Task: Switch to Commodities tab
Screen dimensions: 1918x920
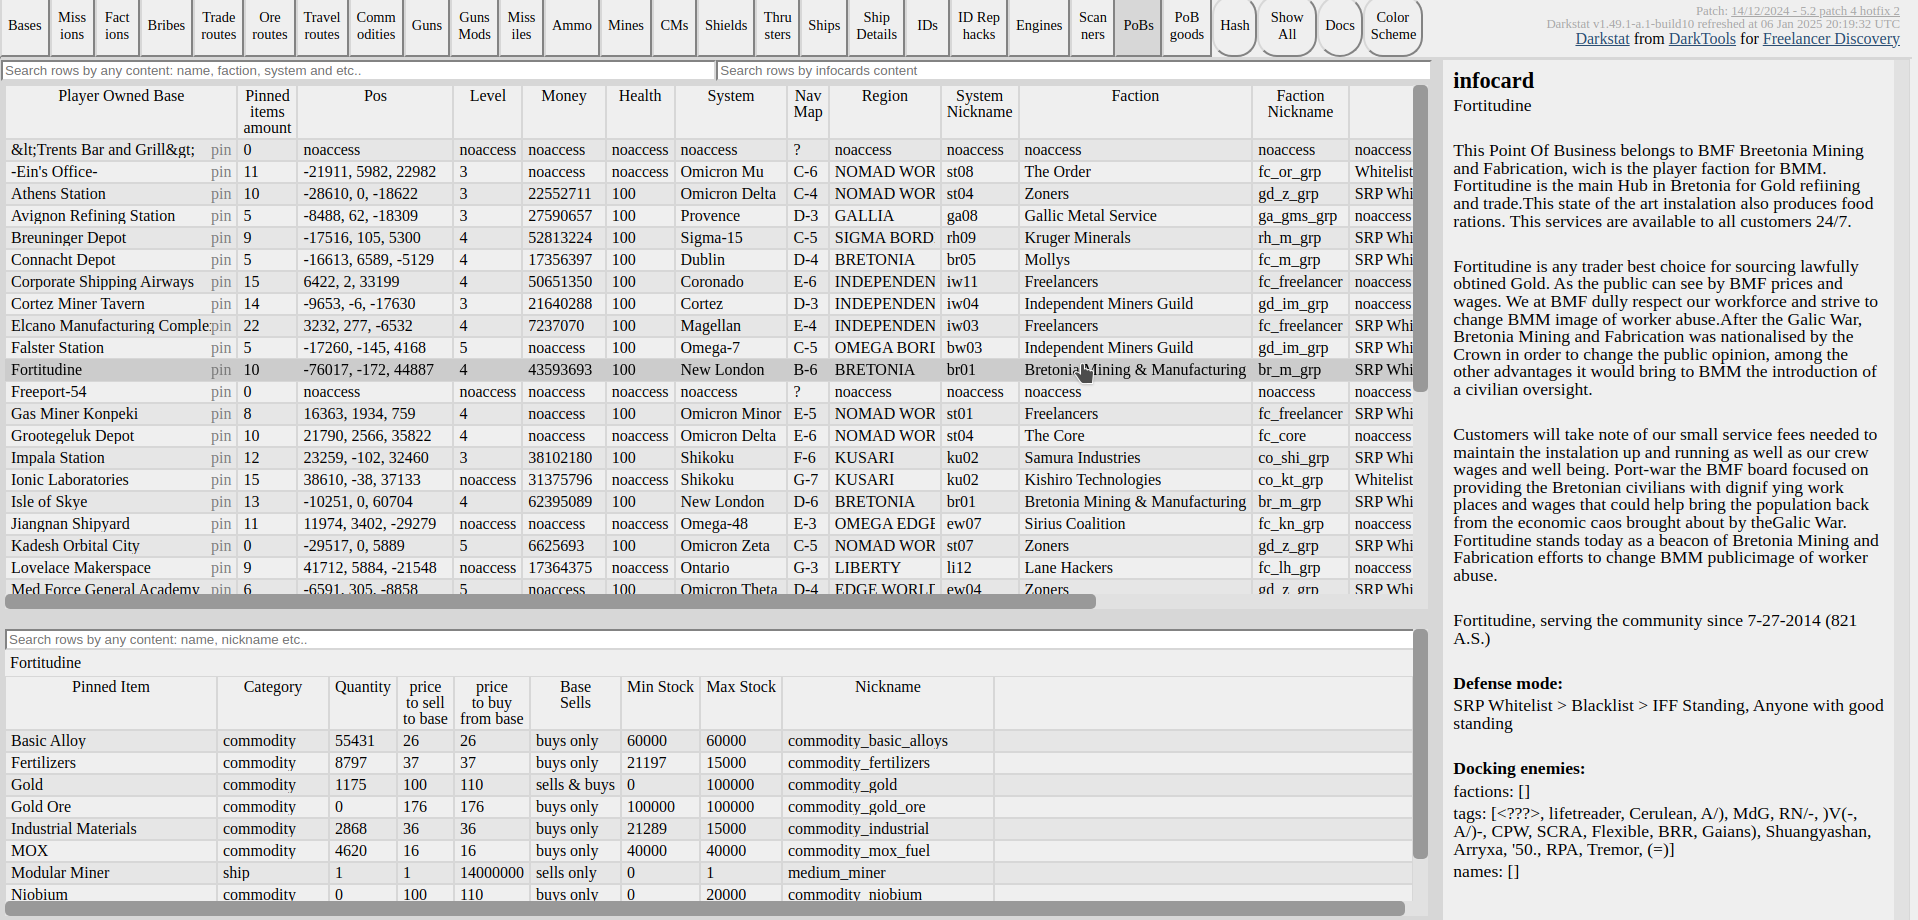Action: point(376,26)
